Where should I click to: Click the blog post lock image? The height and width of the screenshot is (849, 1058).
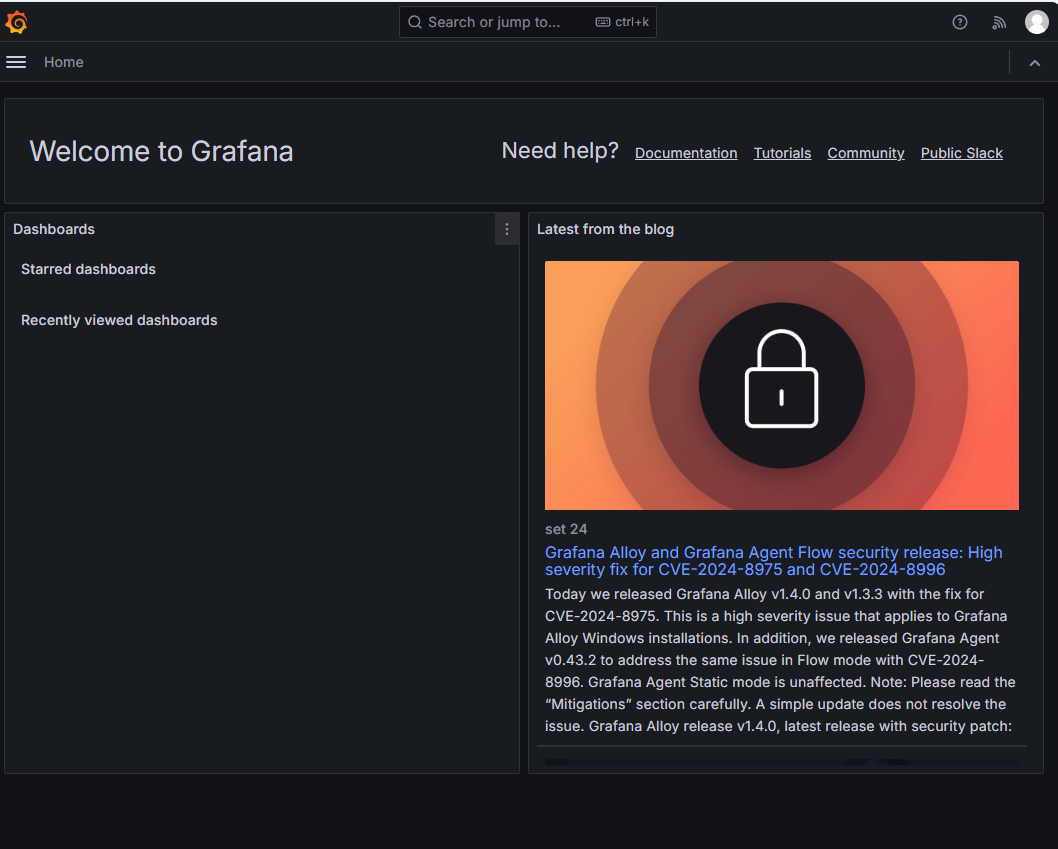tap(781, 385)
